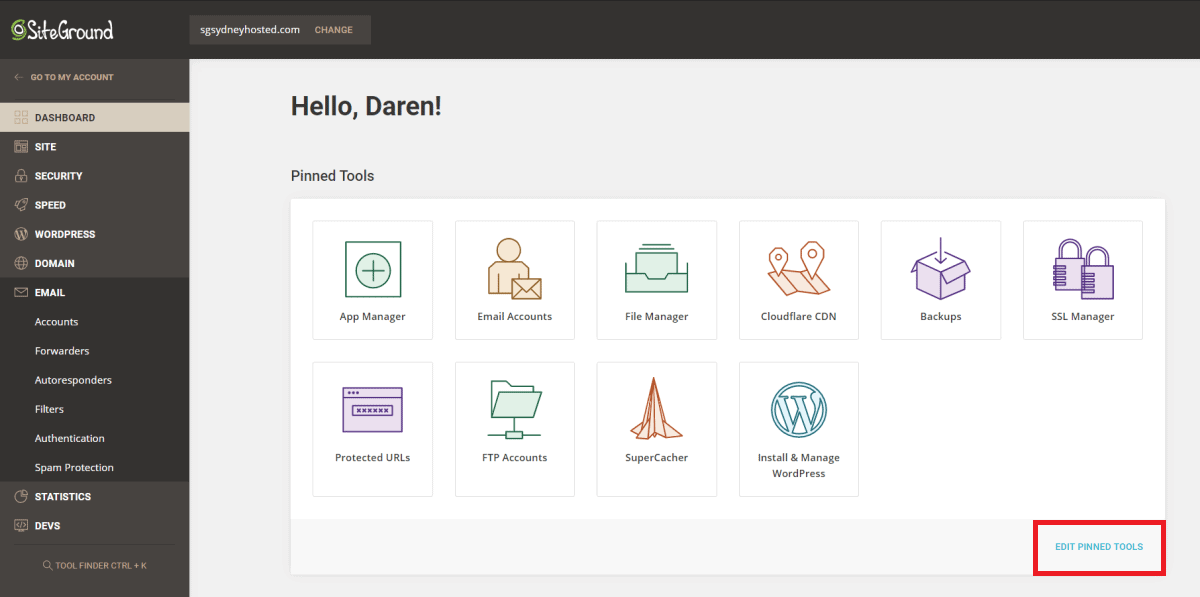Click the Cloudflare CDN label

[799, 316]
